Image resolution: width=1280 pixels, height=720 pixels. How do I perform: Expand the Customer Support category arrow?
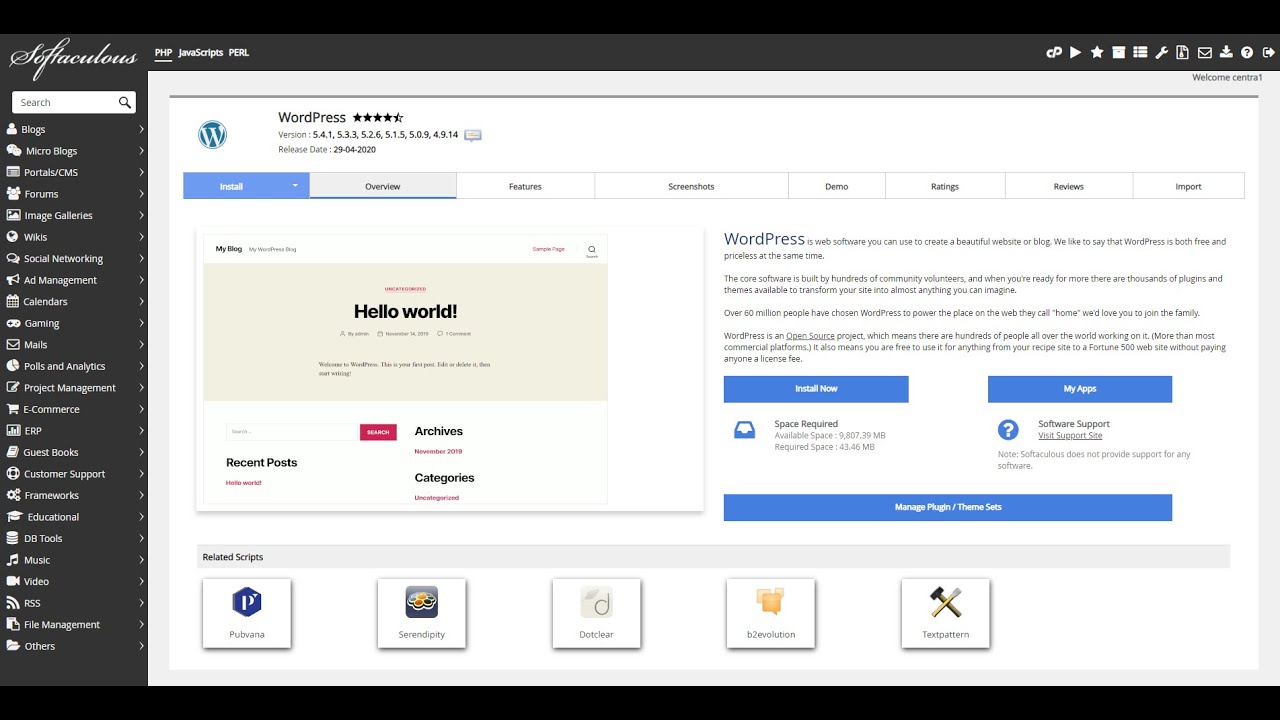pos(141,473)
